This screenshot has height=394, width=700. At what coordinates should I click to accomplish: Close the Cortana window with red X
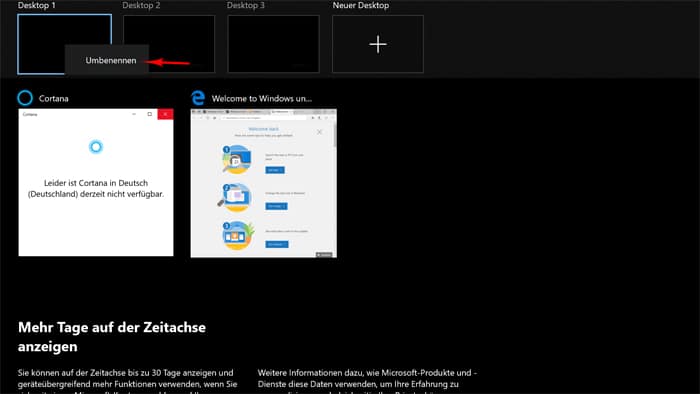click(165, 114)
